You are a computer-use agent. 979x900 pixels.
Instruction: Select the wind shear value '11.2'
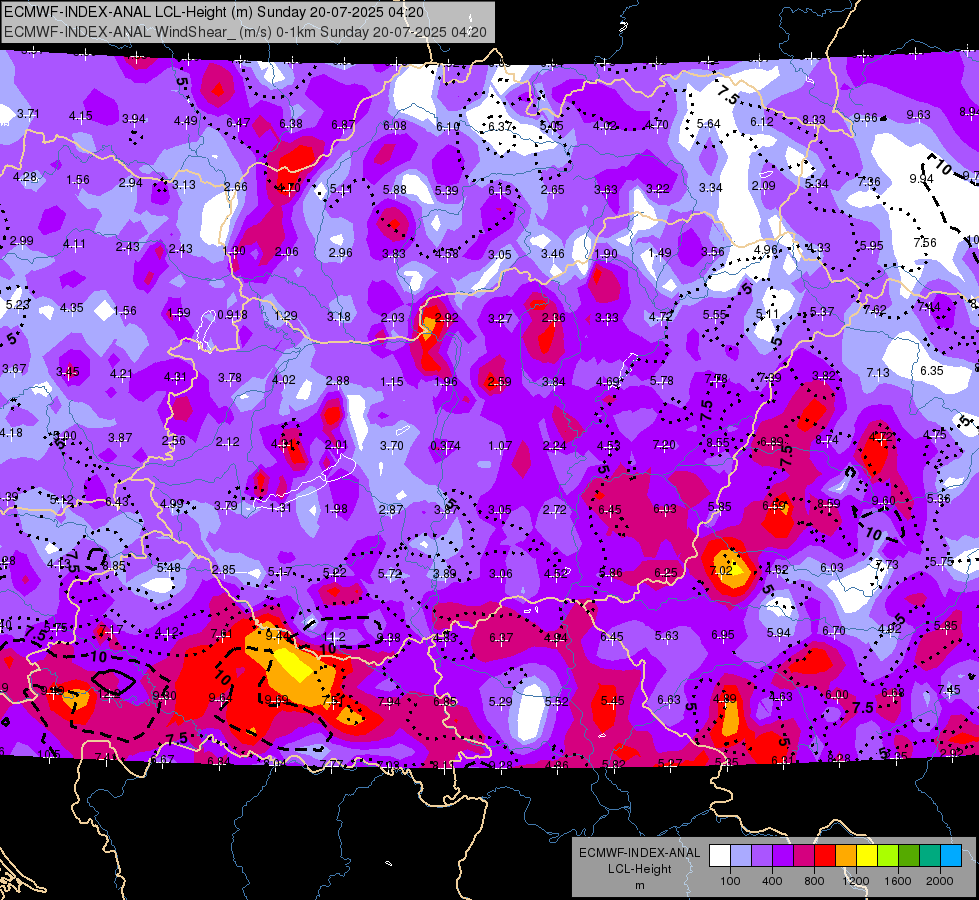334,636
